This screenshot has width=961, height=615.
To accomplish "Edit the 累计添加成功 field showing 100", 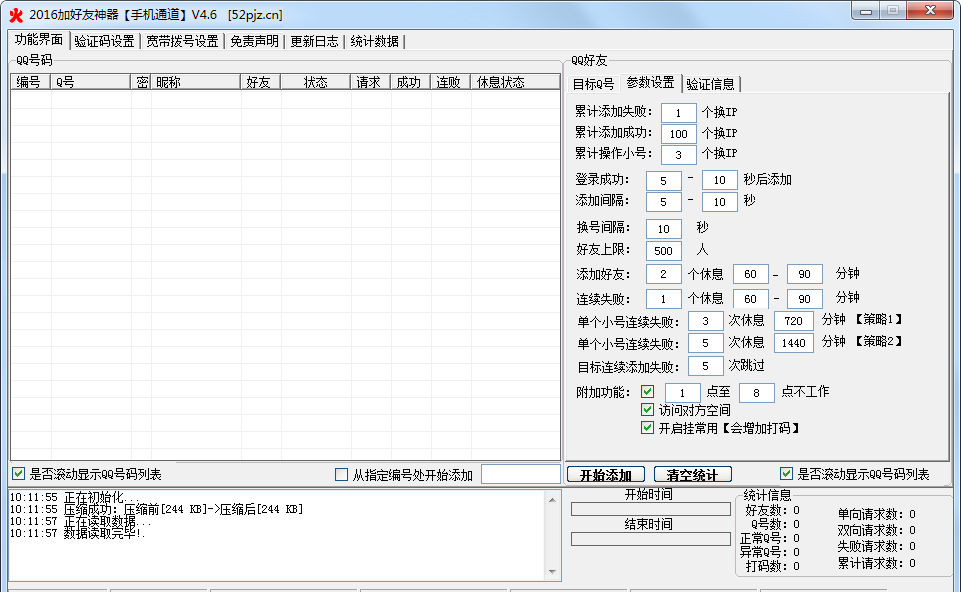I will pyautogui.click(x=678, y=134).
